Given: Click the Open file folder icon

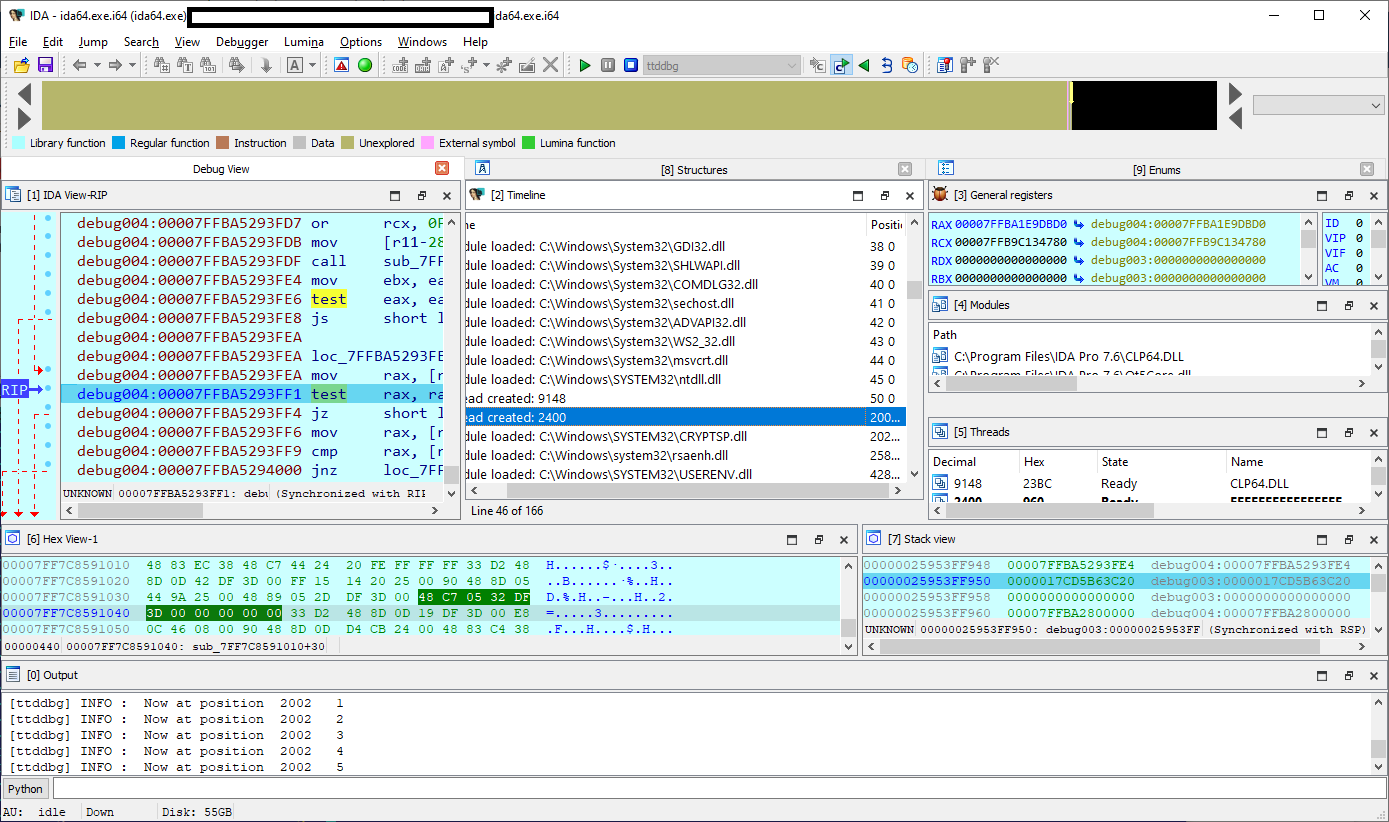Looking at the screenshot, I should coord(21,65).
